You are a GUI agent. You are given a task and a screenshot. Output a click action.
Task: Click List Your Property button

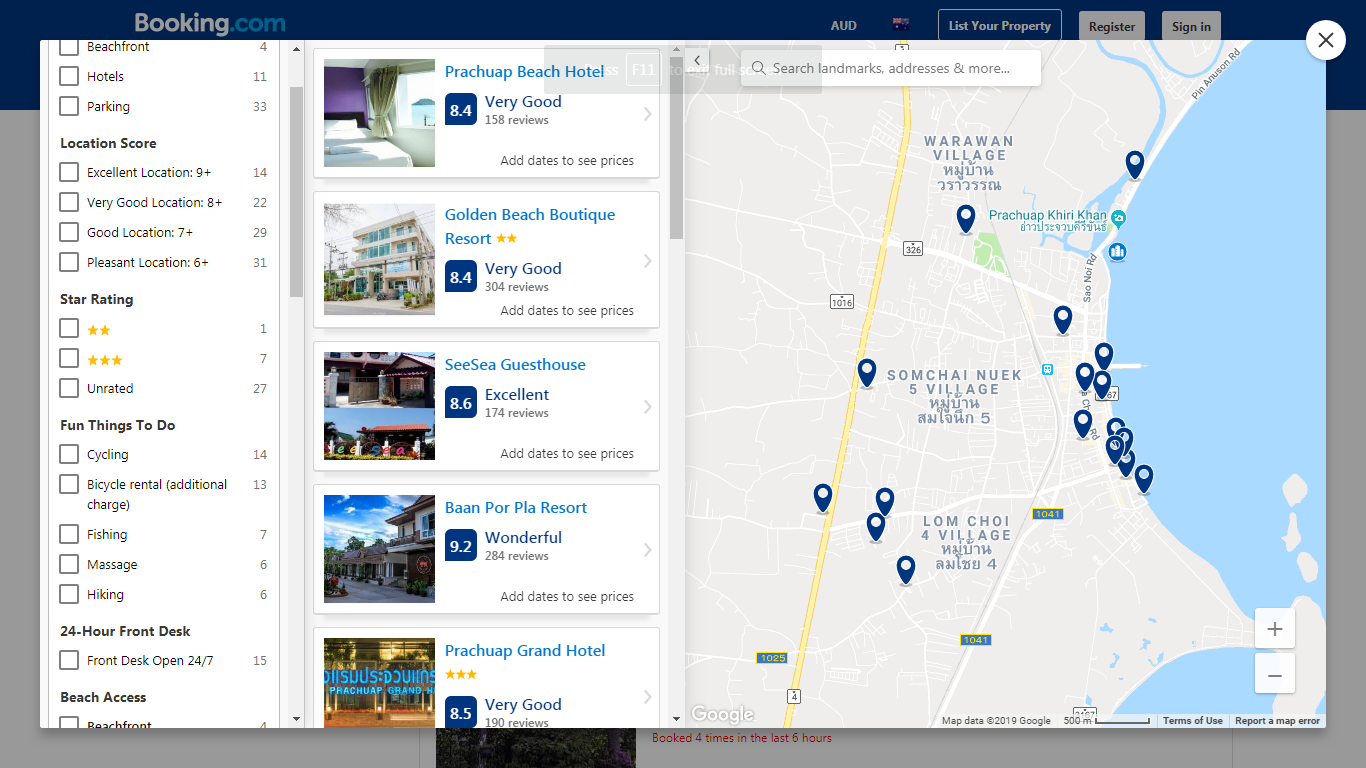coord(1000,26)
